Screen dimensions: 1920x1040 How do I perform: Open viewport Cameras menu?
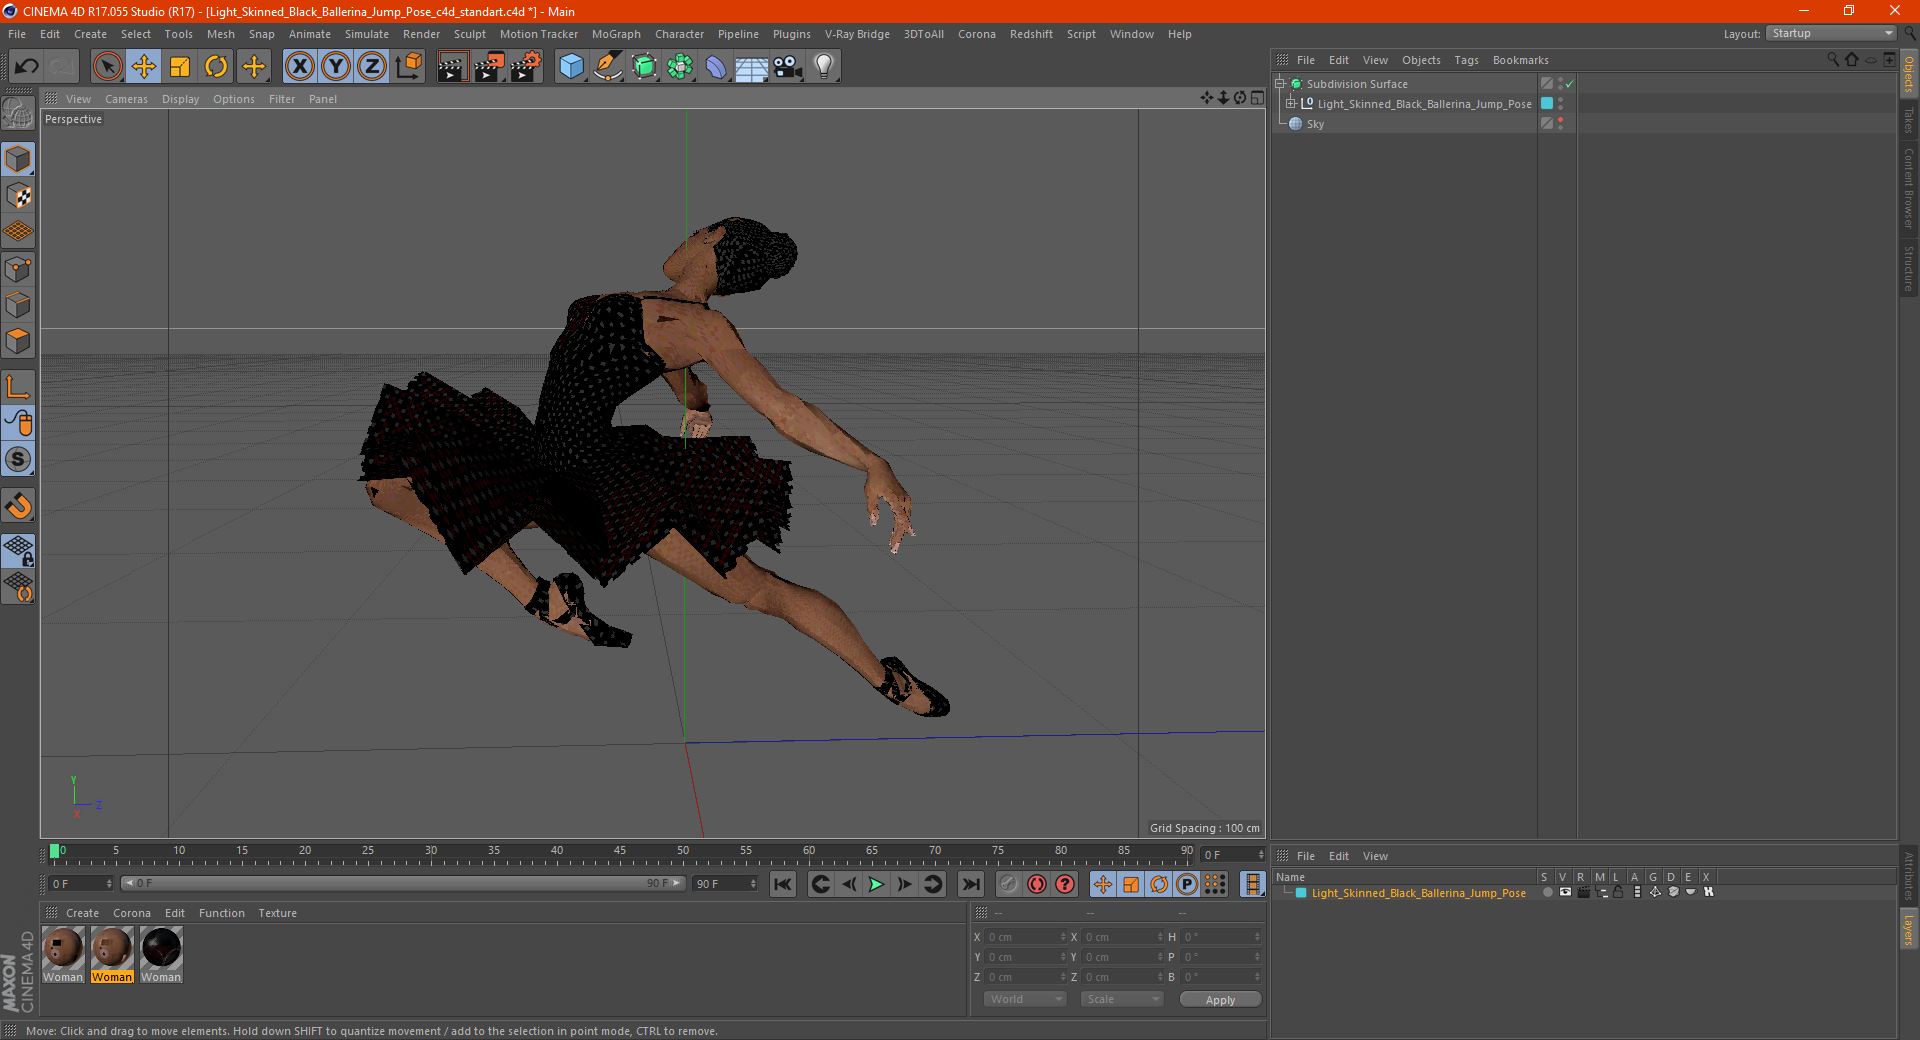pyautogui.click(x=126, y=99)
